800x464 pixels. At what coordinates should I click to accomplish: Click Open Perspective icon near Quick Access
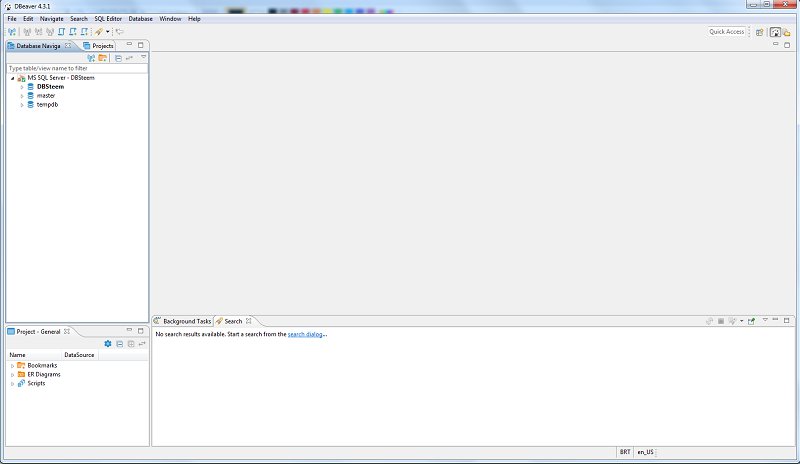coord(759,32)
